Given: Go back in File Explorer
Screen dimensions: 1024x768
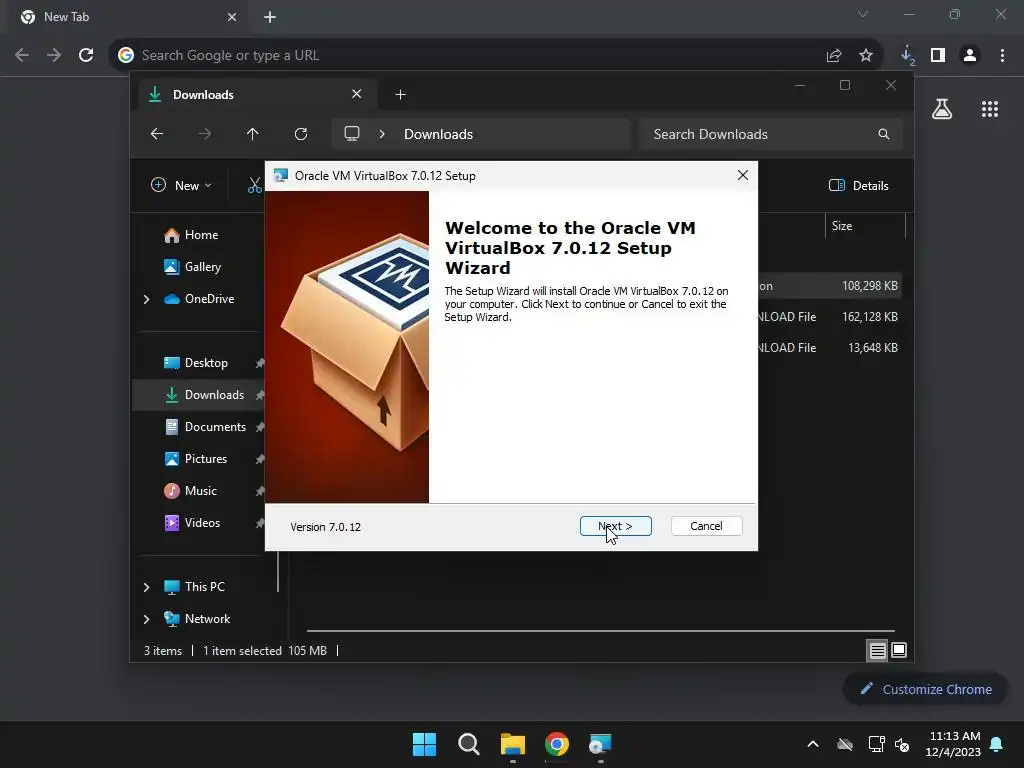Looking at the screenshot, I should pyautogui.click(x=157, y=134).
